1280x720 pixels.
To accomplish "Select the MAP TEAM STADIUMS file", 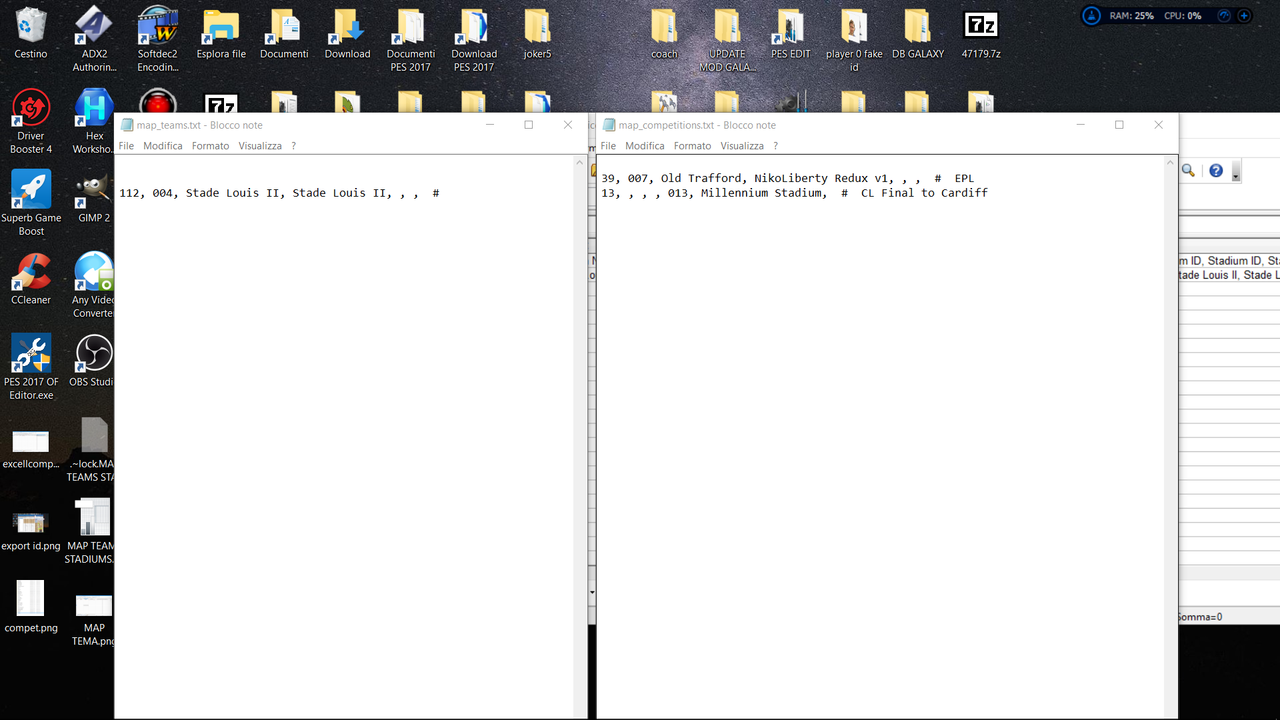I will [90, 532].
